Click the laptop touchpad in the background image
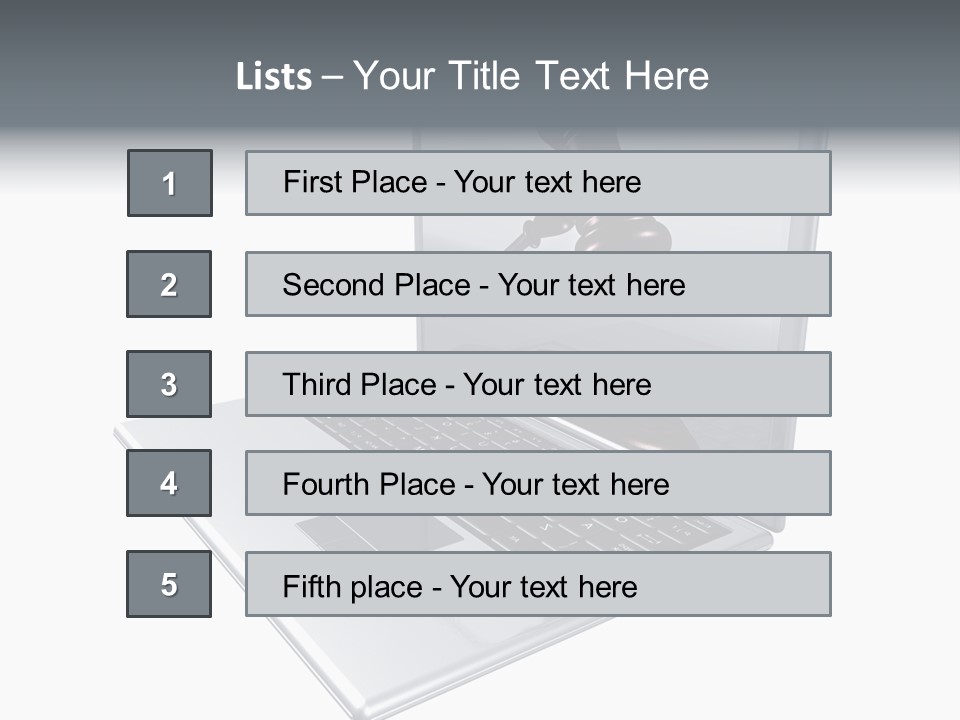This screenshot has width=960, height=720. 380,532
